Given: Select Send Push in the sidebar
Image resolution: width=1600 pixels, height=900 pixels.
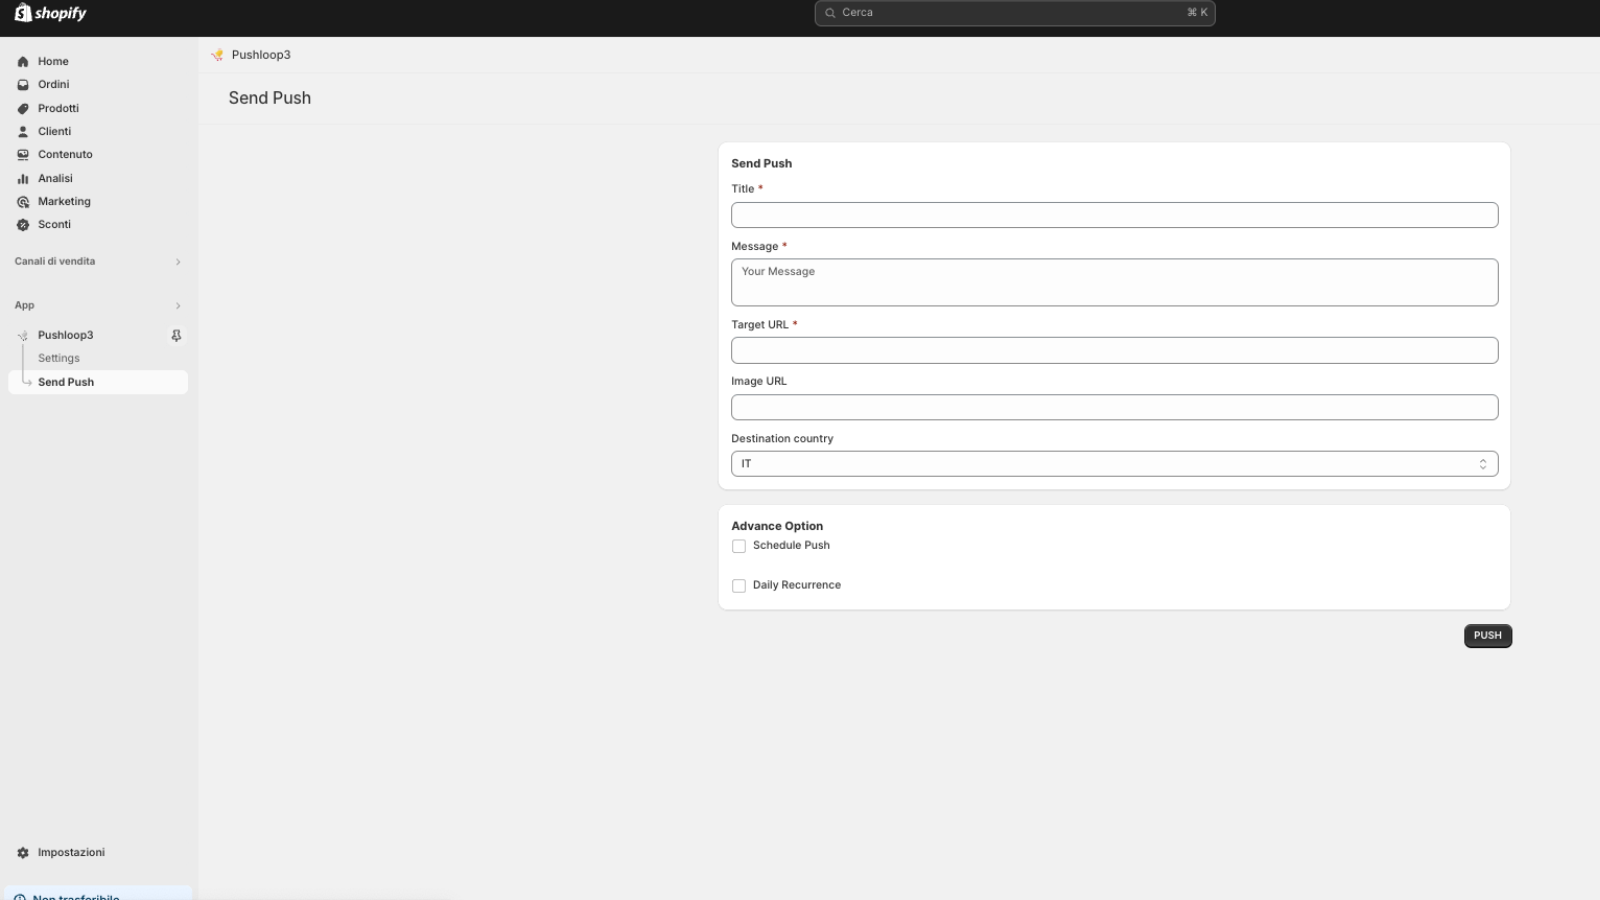Looking at the screenshot, I should pyautogui.click(x=98, y=382).
